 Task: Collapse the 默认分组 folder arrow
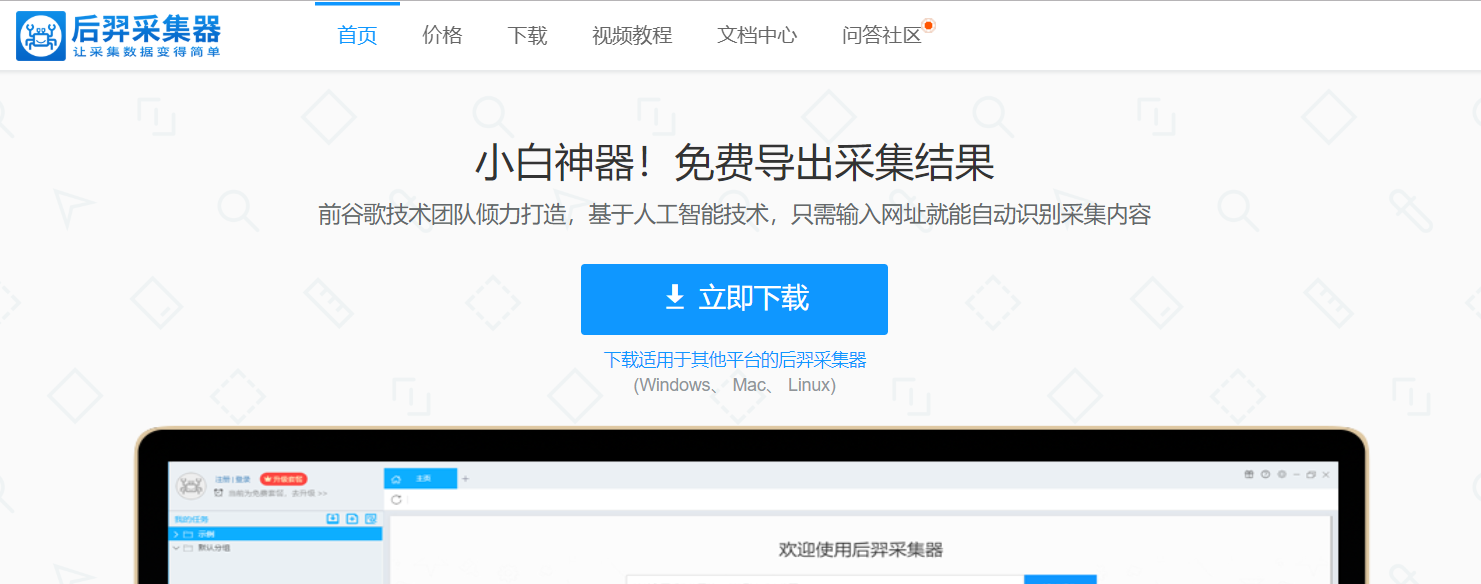[176, 548]
